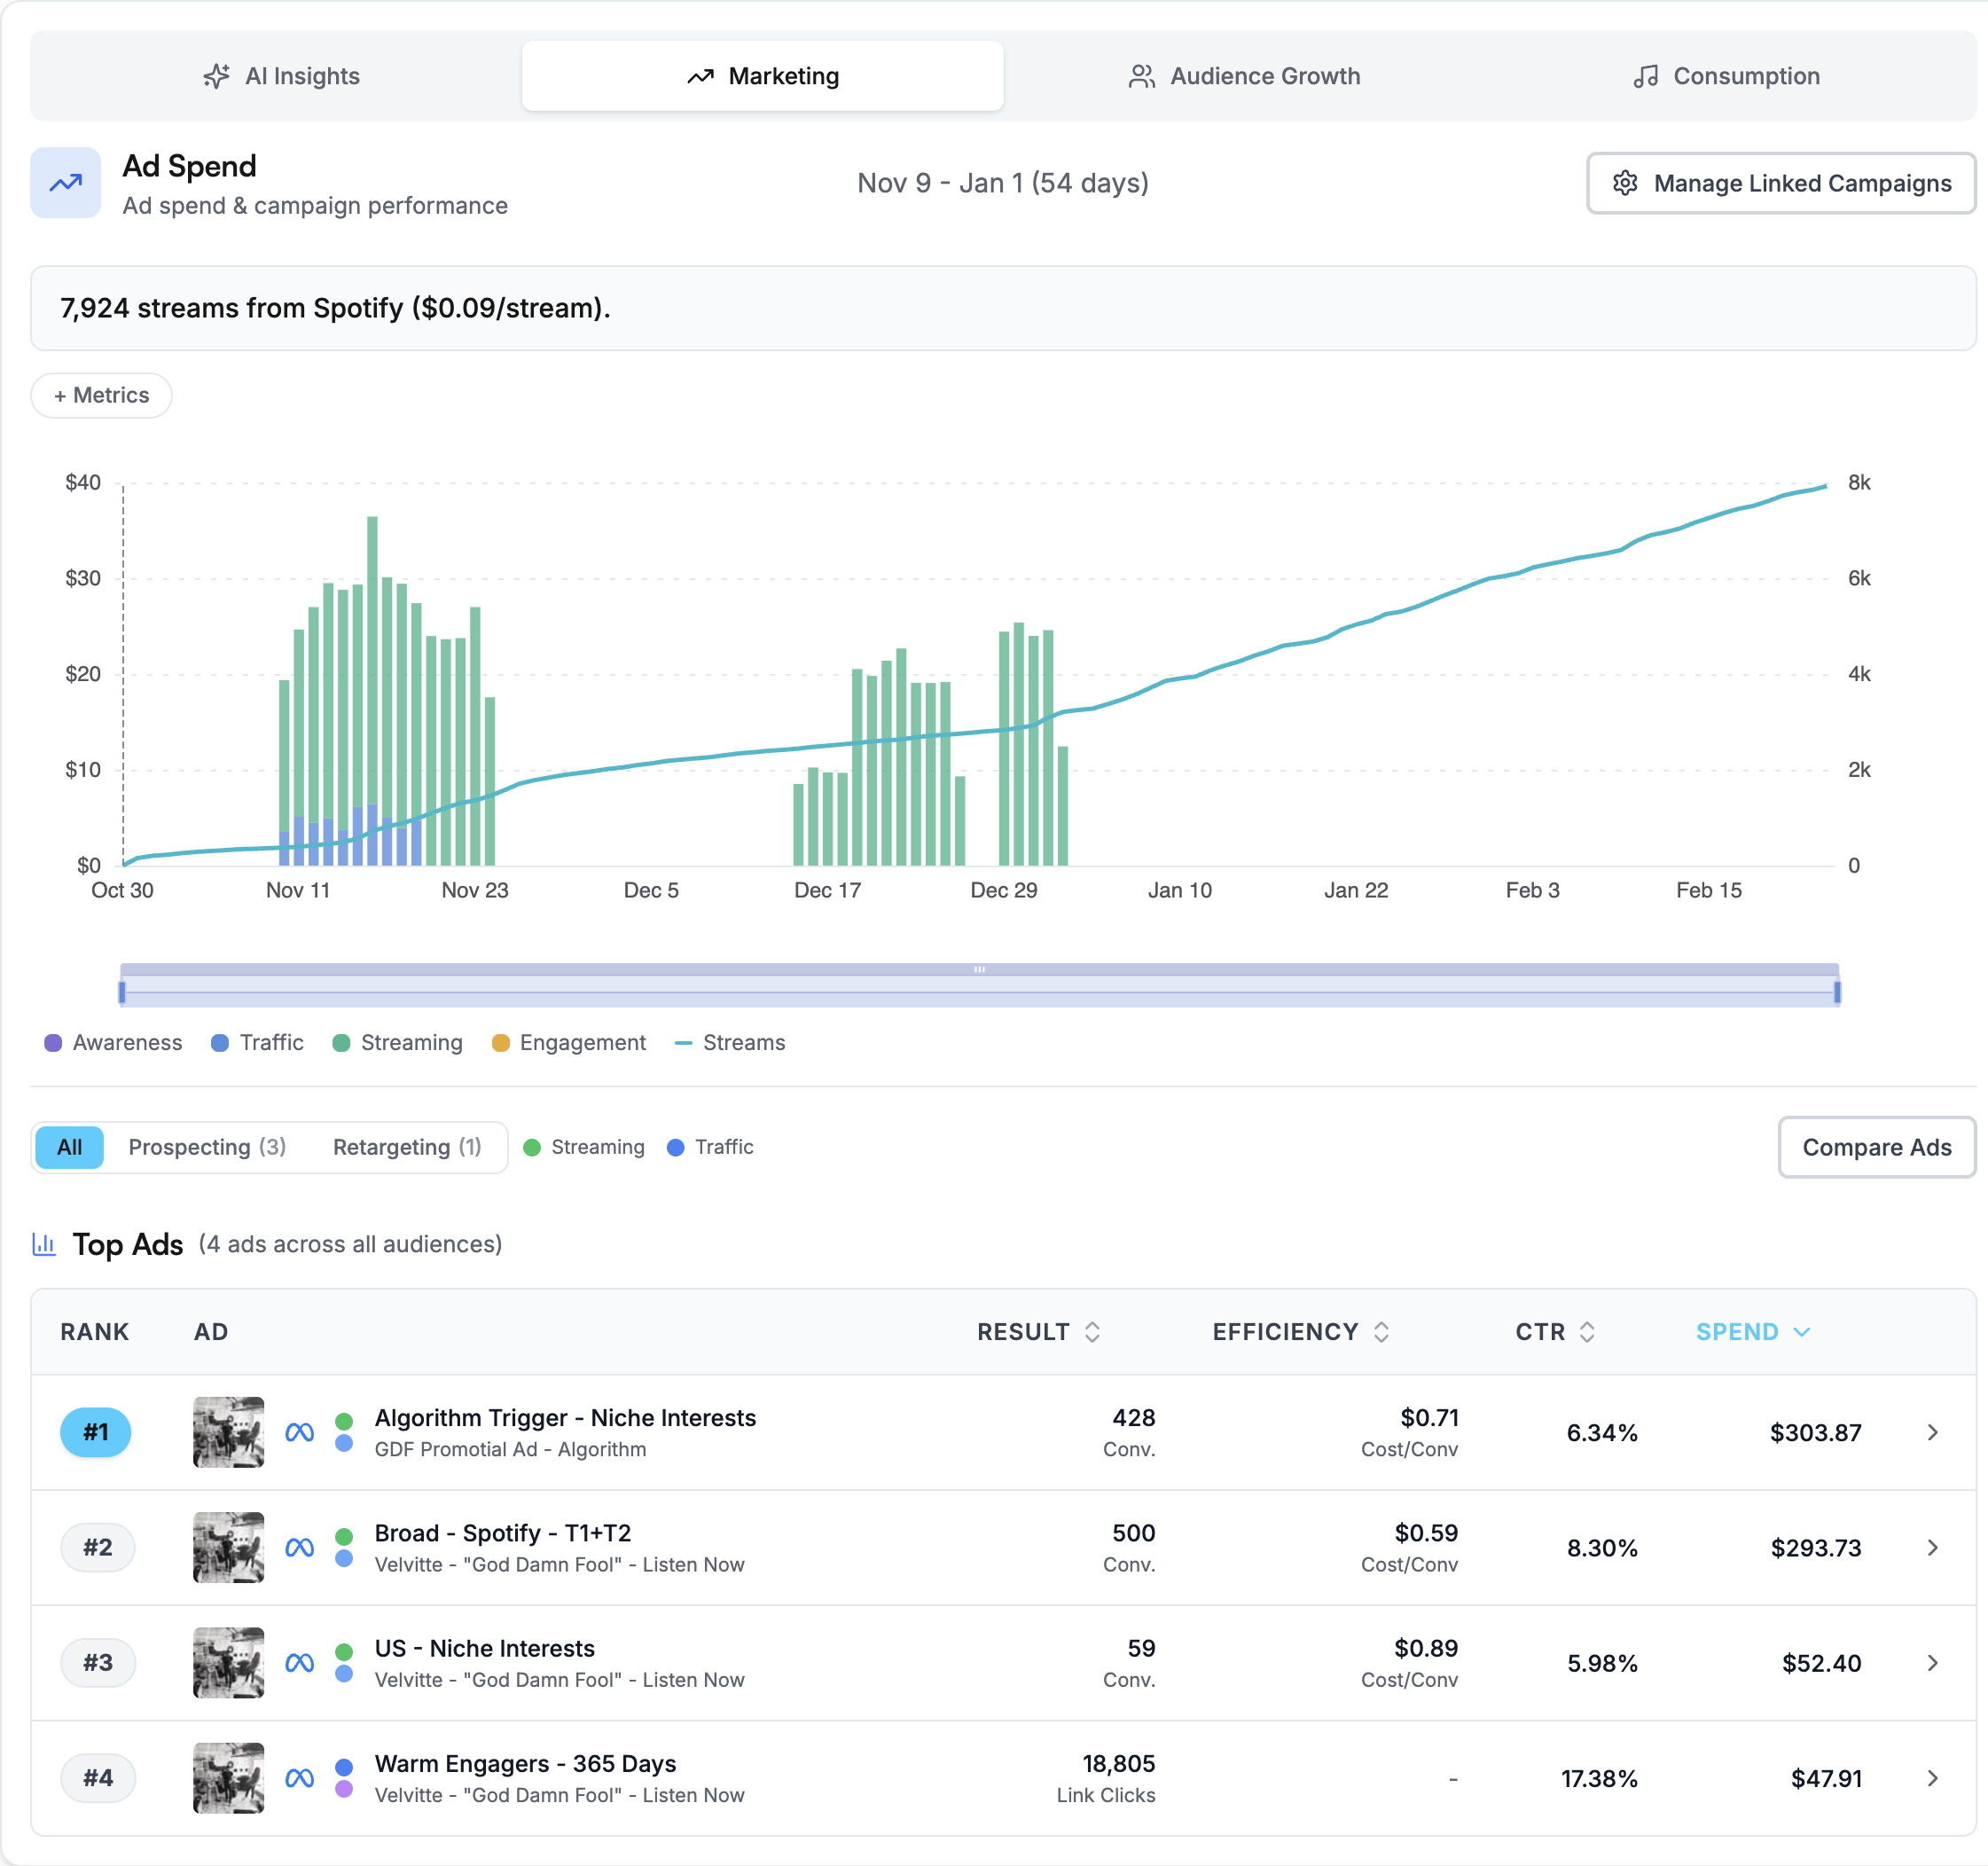Viewport: 1988px width, 1866px height.
Task: Switch to the Marketing tab
Action: (762, 76)
